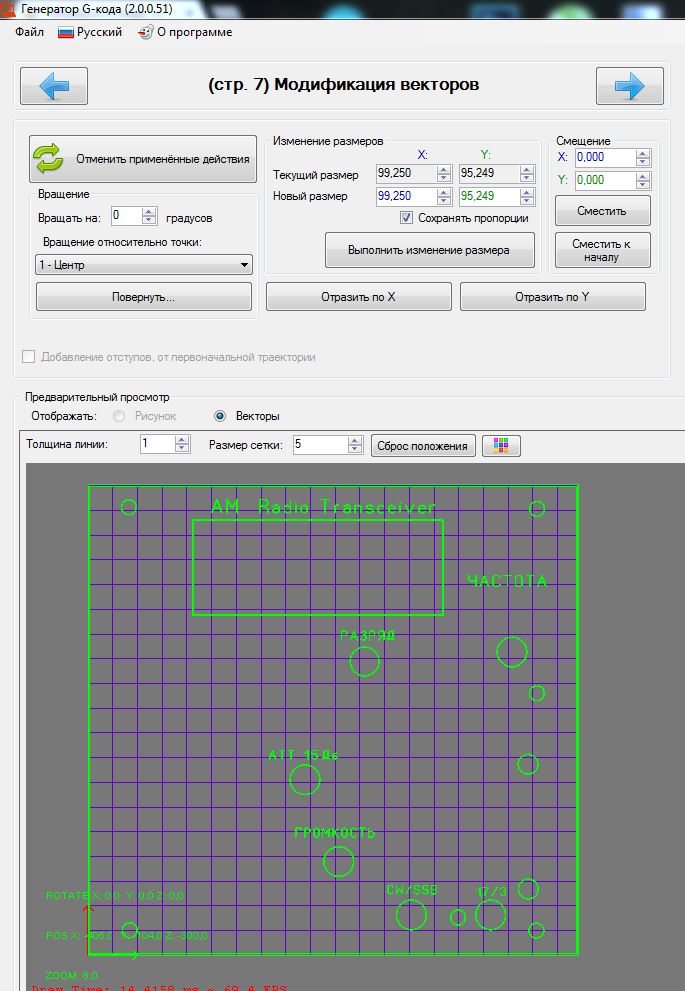The width and height of the screenshot is (685, 991).
Task: Adjust the rotation degrees spinner arrows
Action: coord(149,216)
